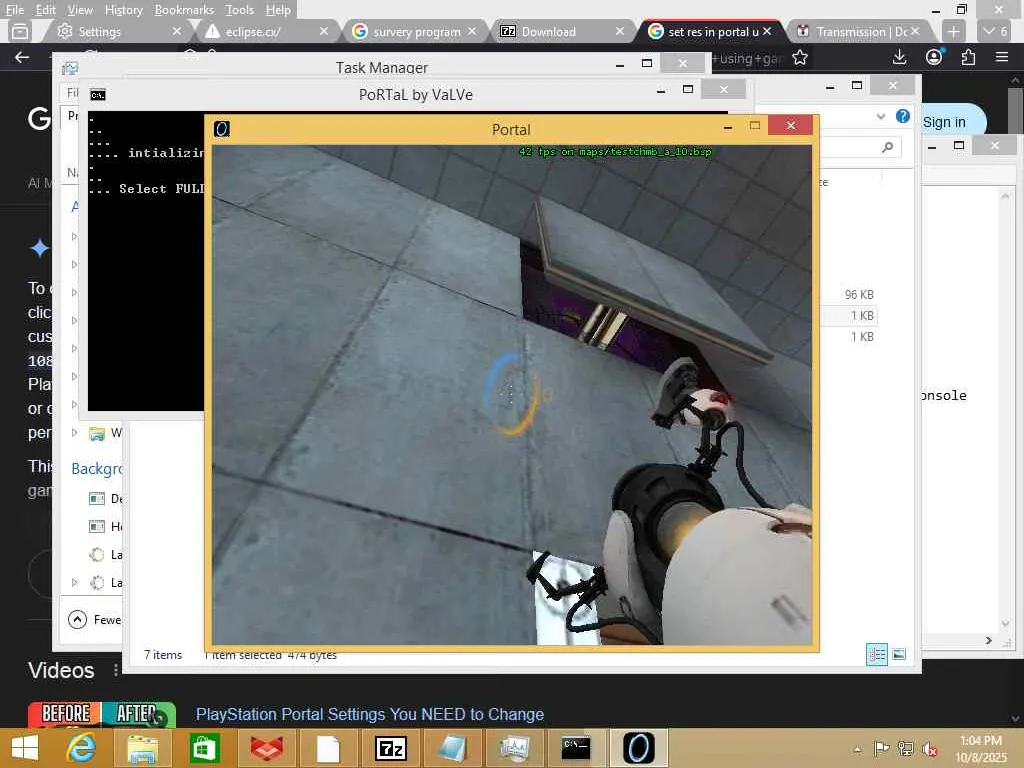1024x768 pixels.
Task: Open the Tools menu
Action: tap(239, 10)
